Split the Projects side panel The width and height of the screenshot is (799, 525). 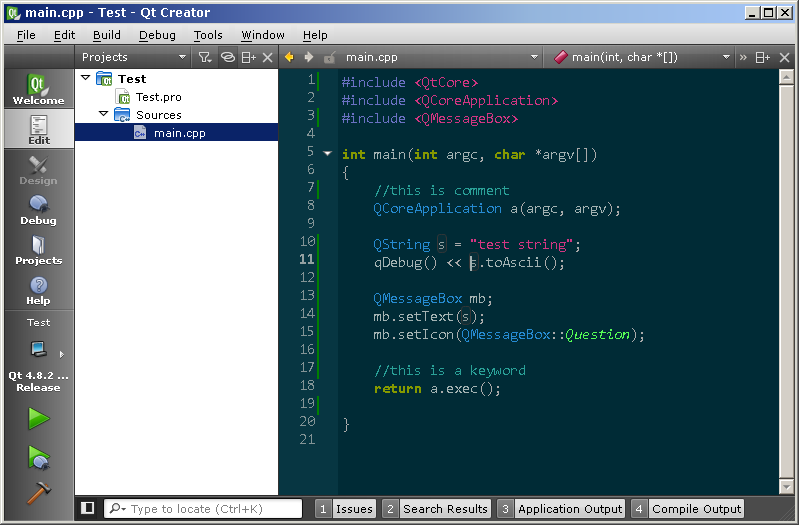click(249, 57)
